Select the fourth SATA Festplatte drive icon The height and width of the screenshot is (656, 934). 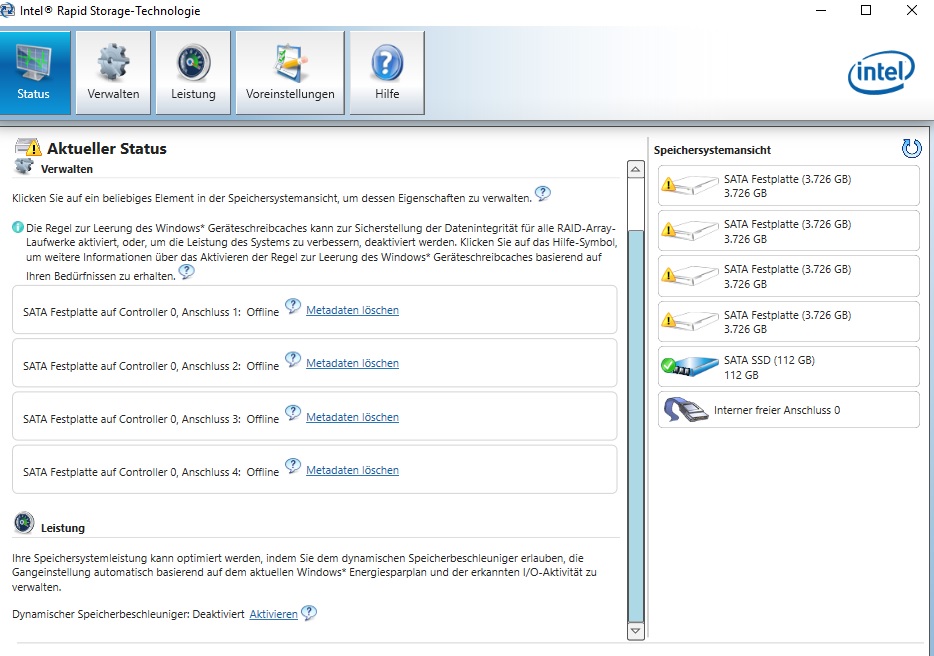[689, 321]
